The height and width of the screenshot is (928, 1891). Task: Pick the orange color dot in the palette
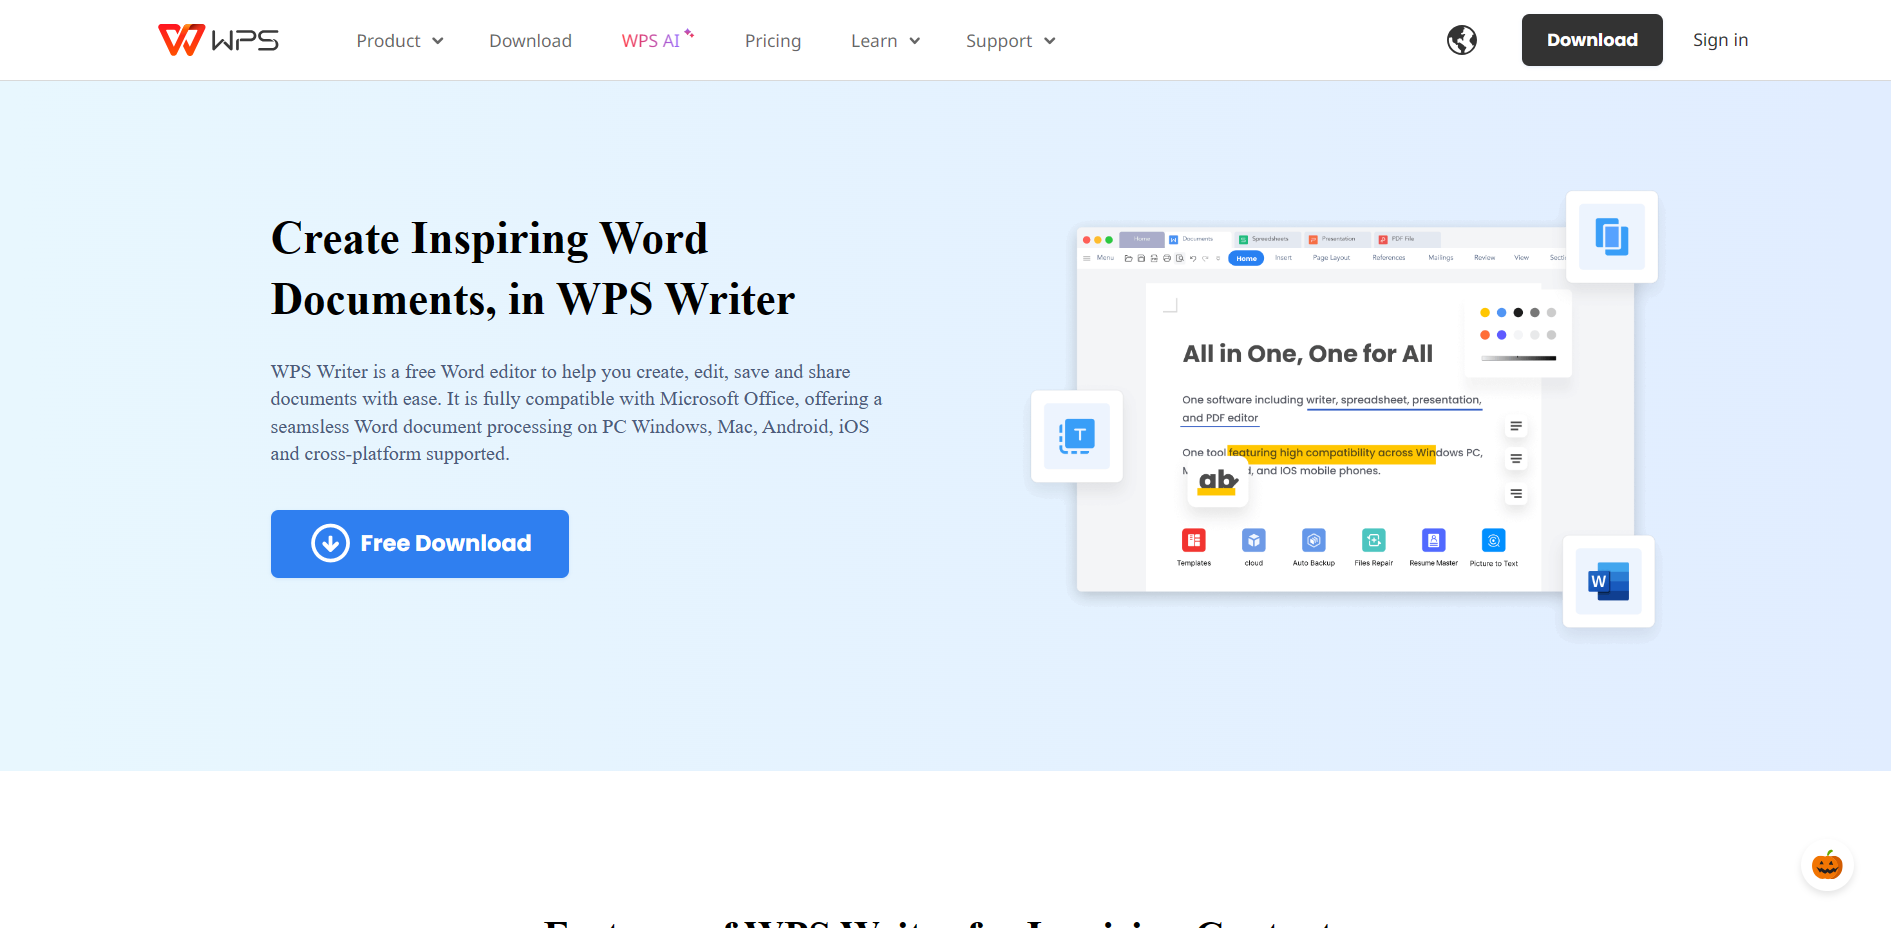click(x=1485, y=335)
